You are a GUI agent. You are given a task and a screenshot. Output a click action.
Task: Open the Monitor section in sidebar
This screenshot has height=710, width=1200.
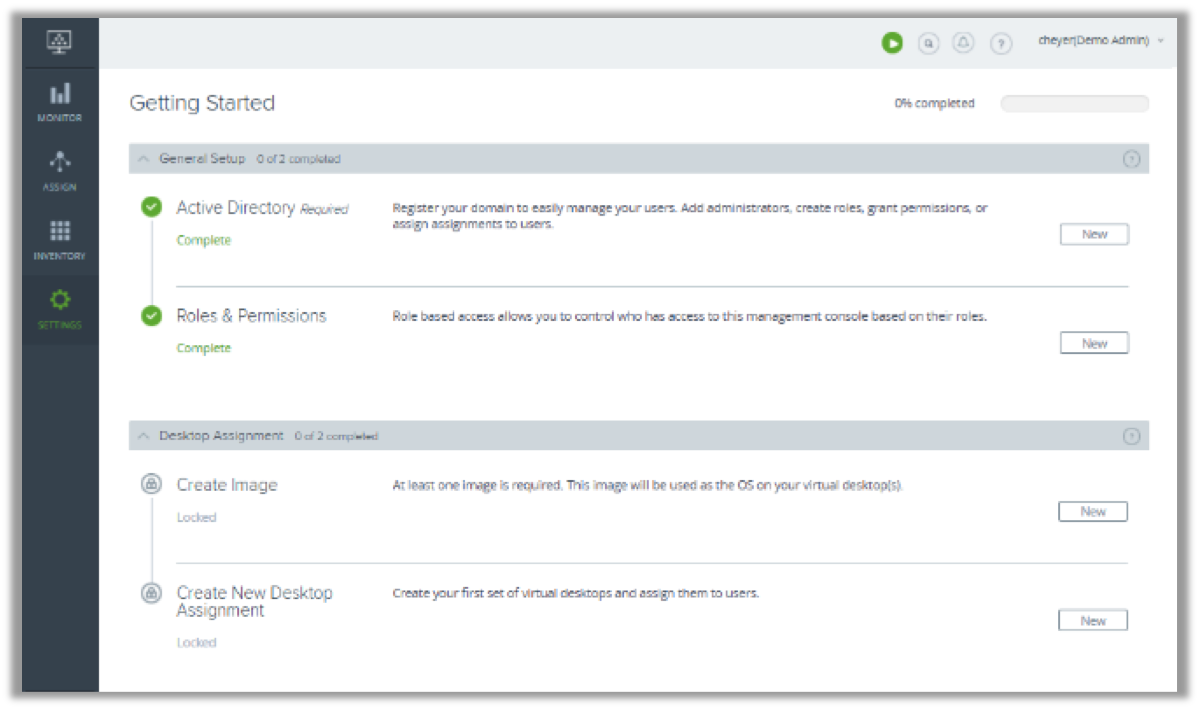(x=60, y=103)
